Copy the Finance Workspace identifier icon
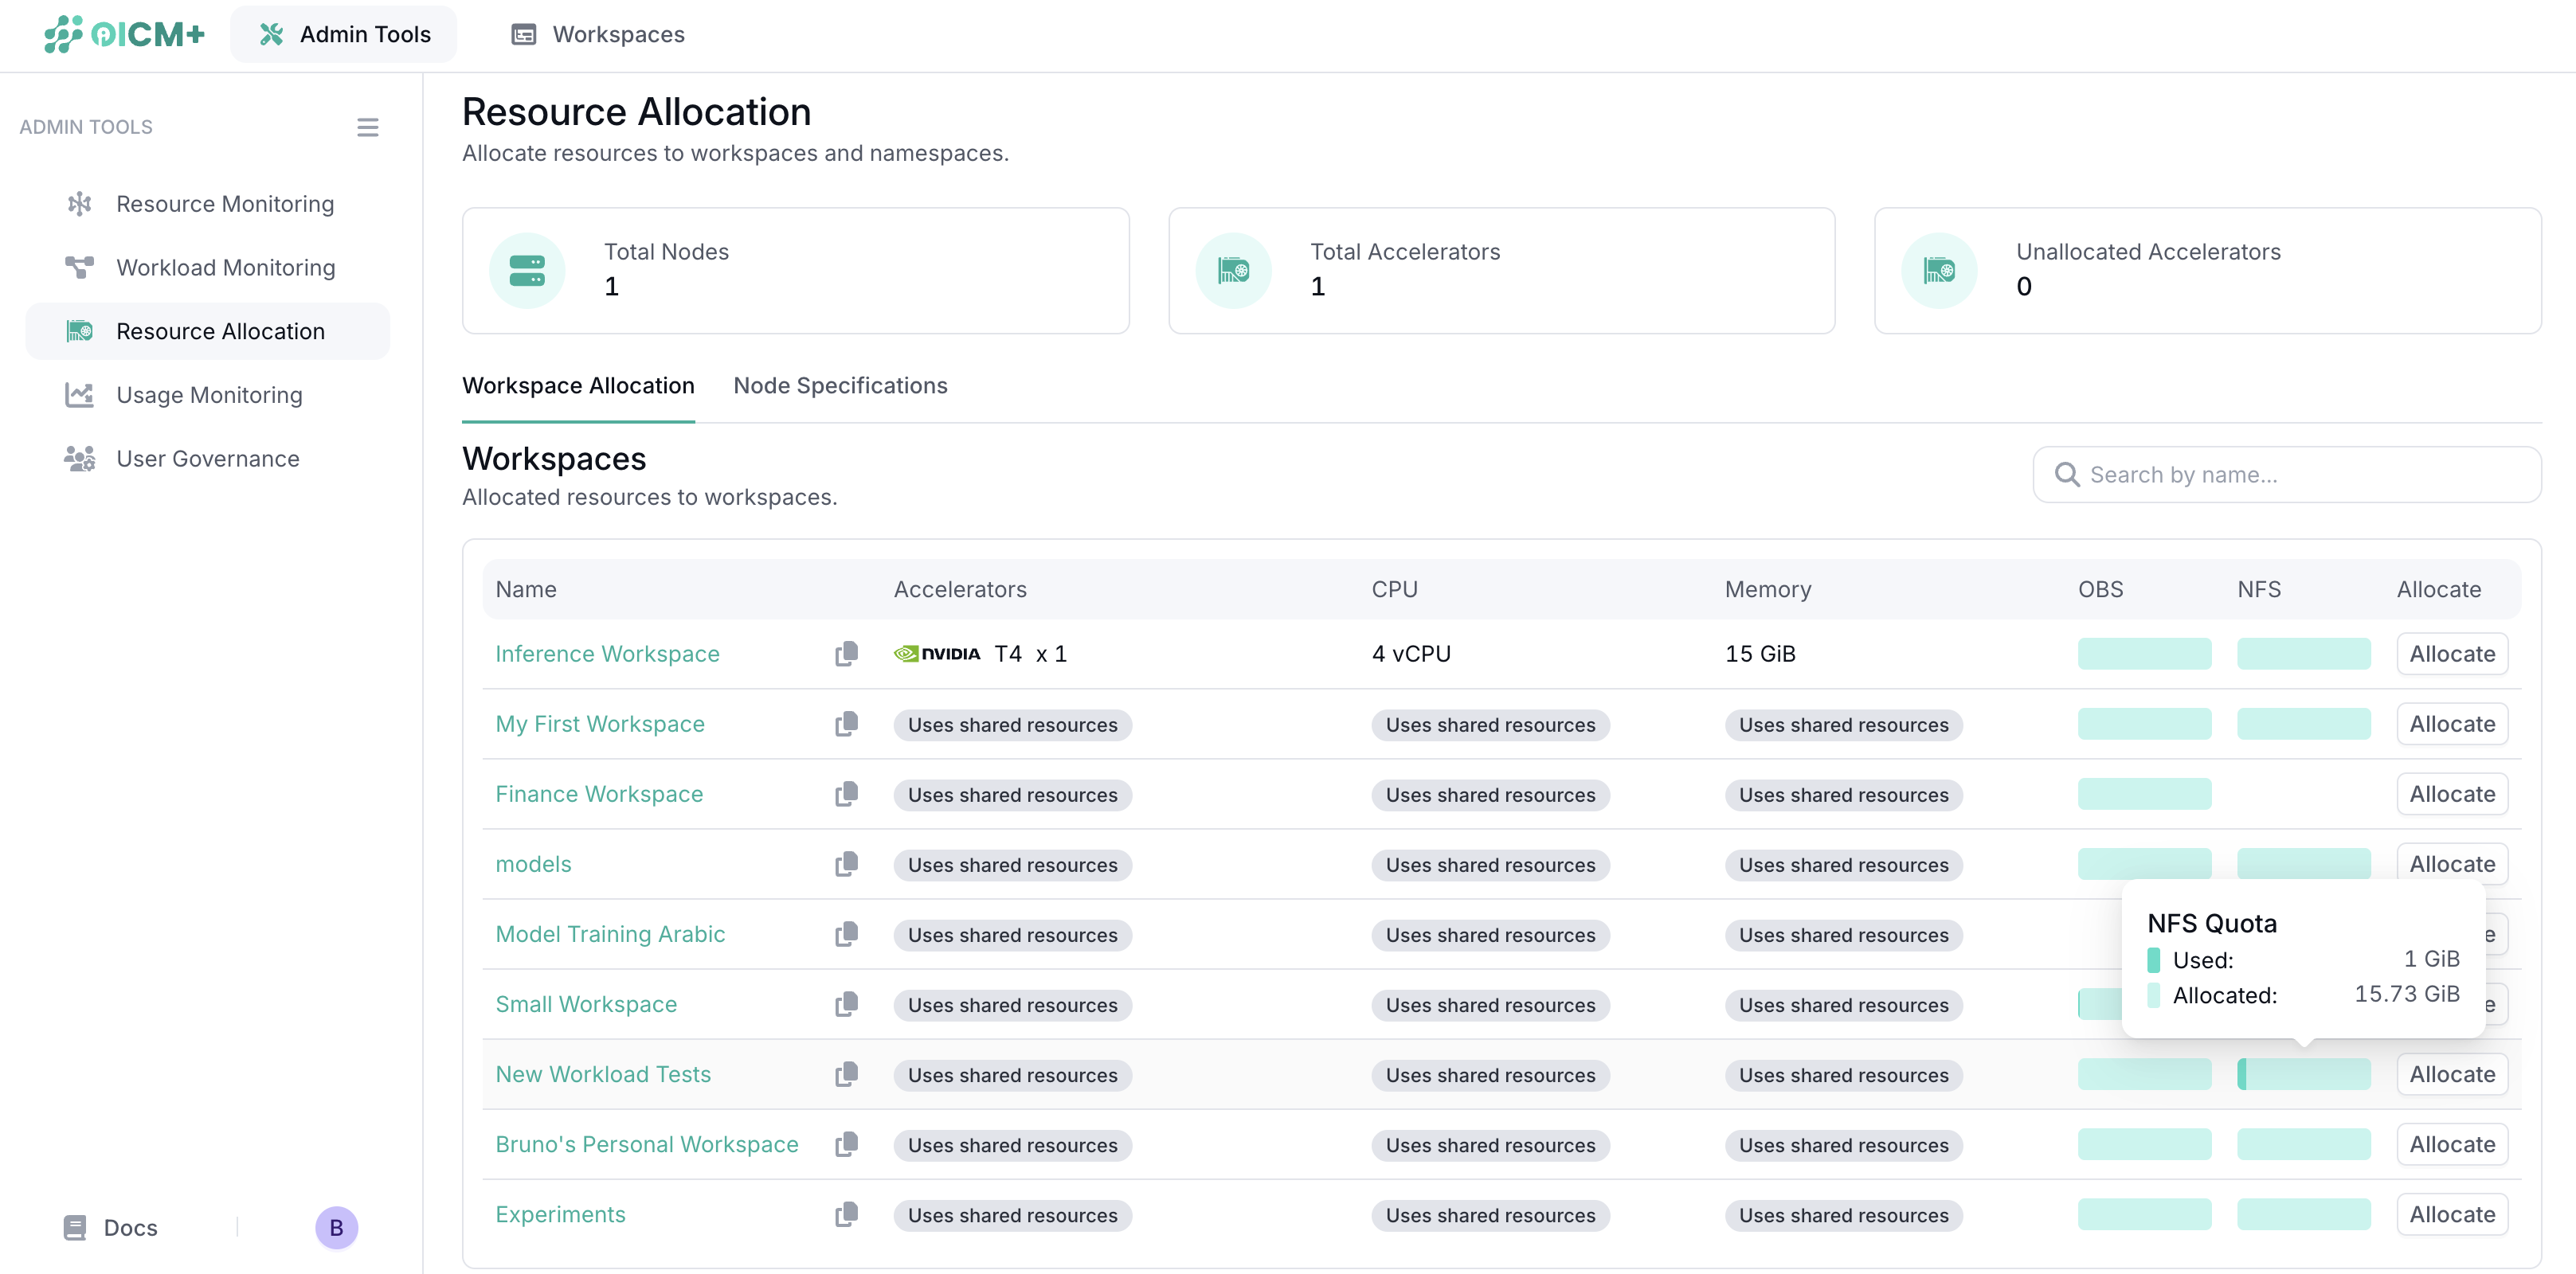The height and width of the screenshot is (1274, 2576). tap(846, 794)
